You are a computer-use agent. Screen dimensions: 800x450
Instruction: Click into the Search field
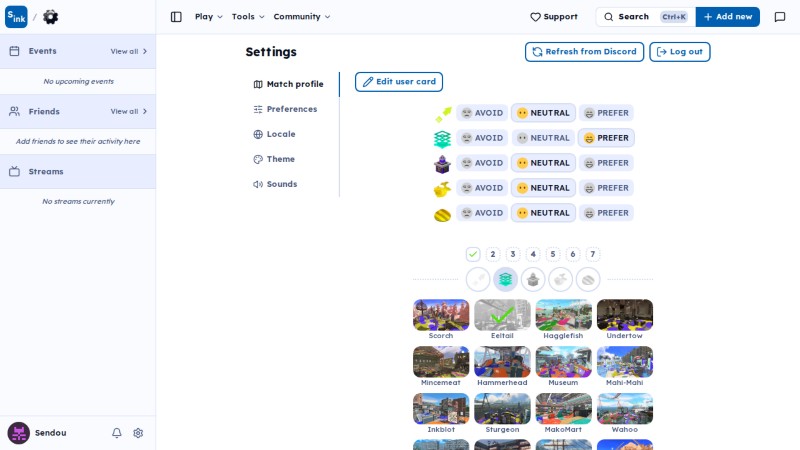646,17
